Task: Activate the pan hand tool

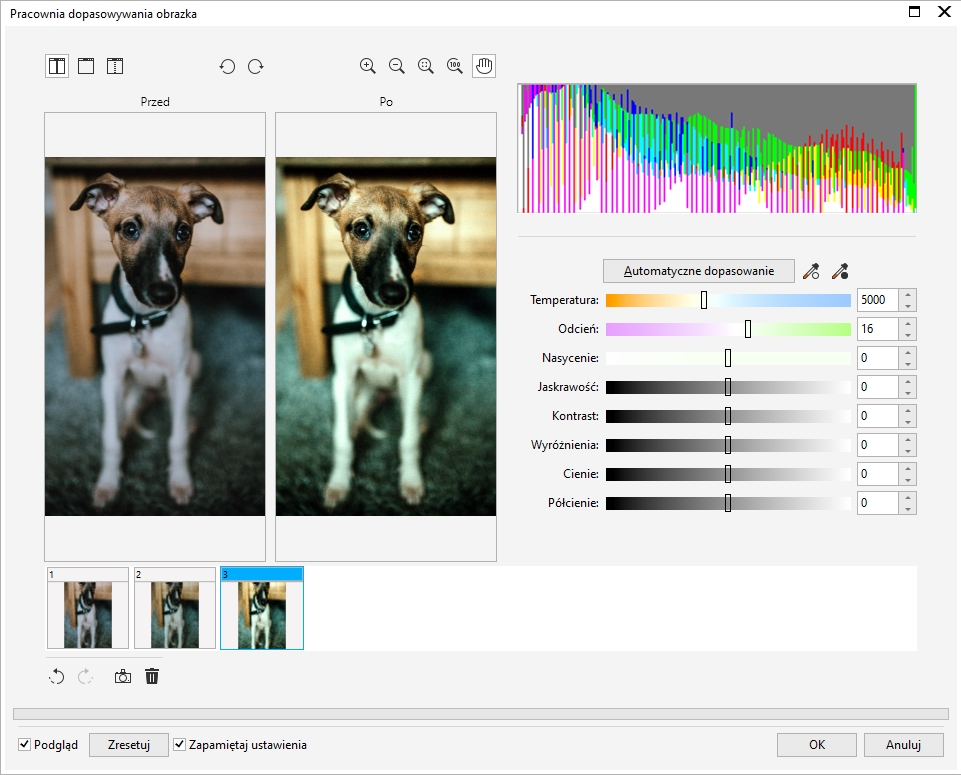Action: click(484, 66)
